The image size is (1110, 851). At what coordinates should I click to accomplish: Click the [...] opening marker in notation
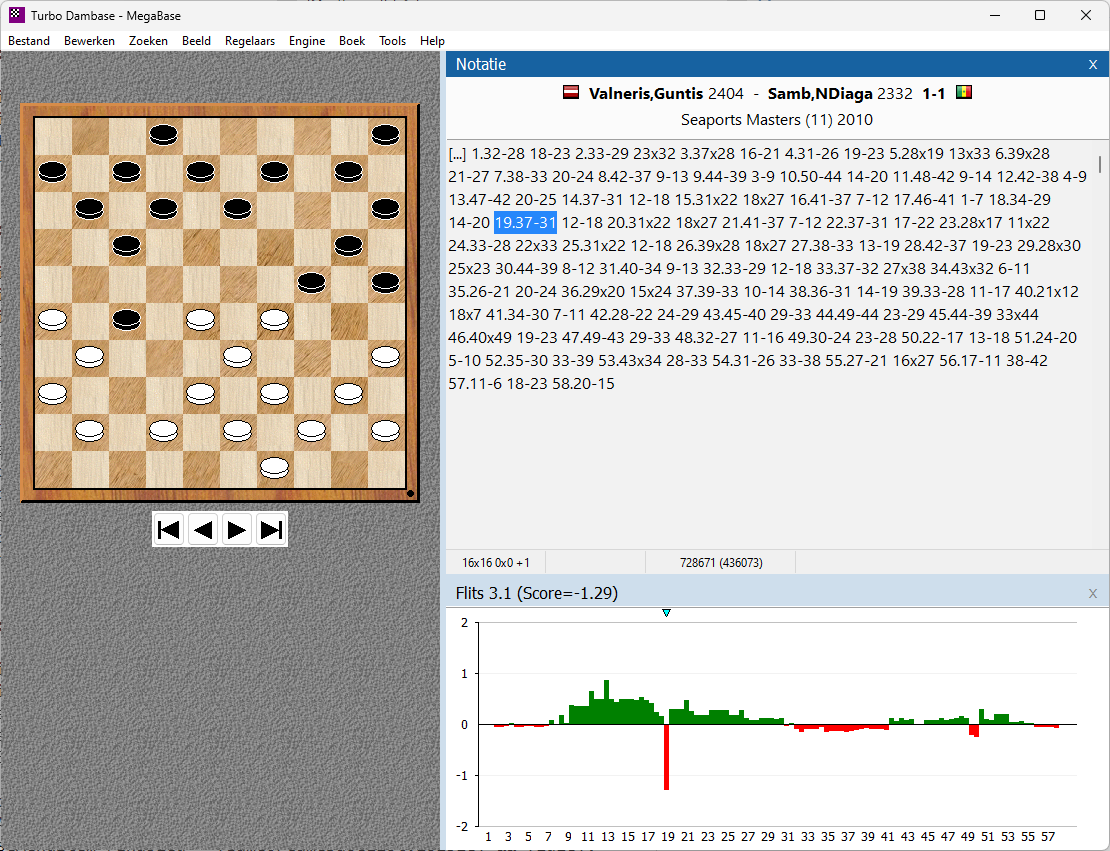(457, 154)
